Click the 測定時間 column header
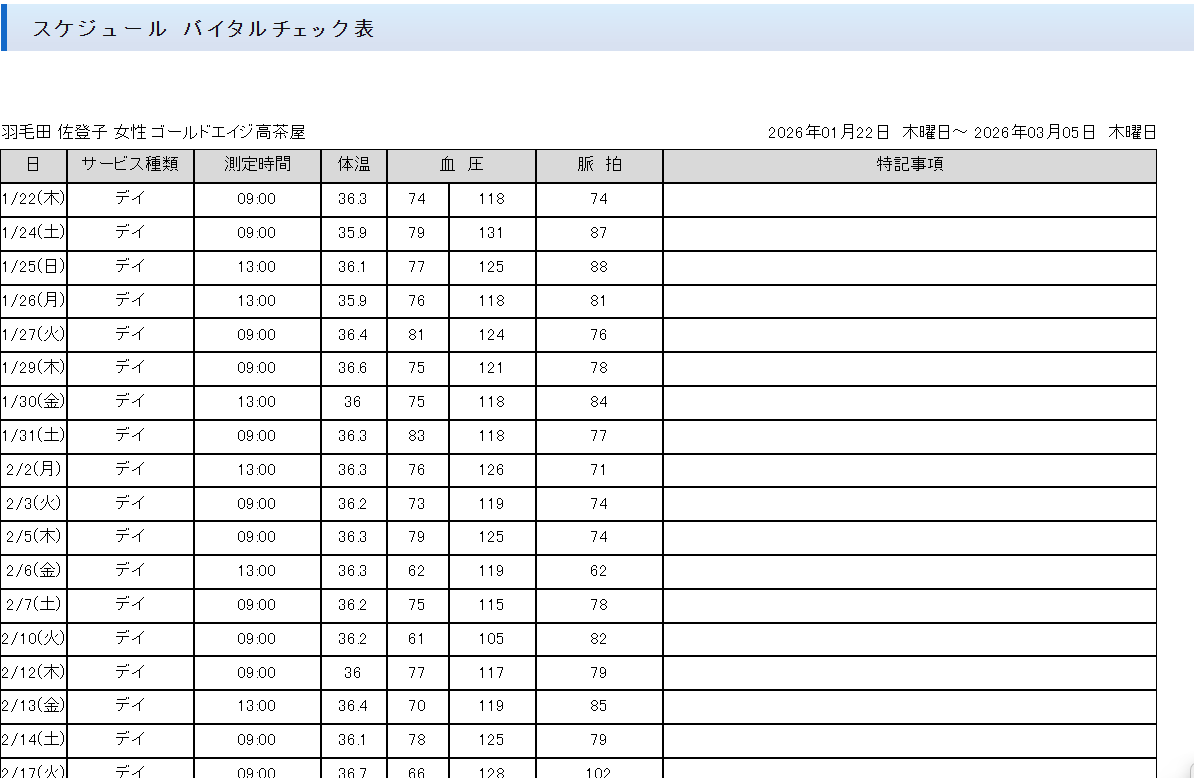Image resolution: width=1194 pixels, height=778 pixels. click(x=257, y=165)
